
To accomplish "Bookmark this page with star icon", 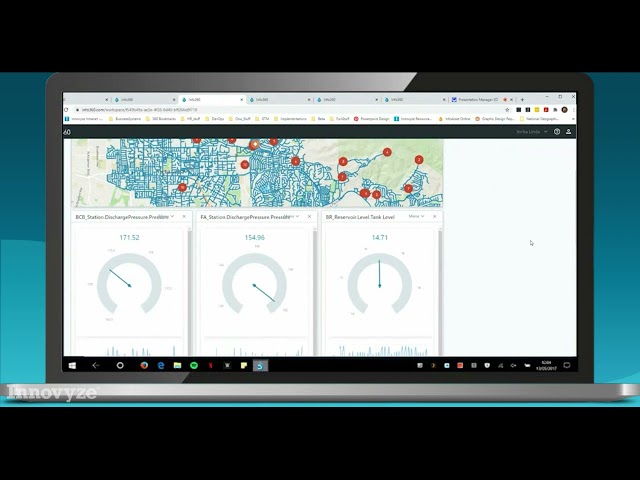I will coord(507,110).
